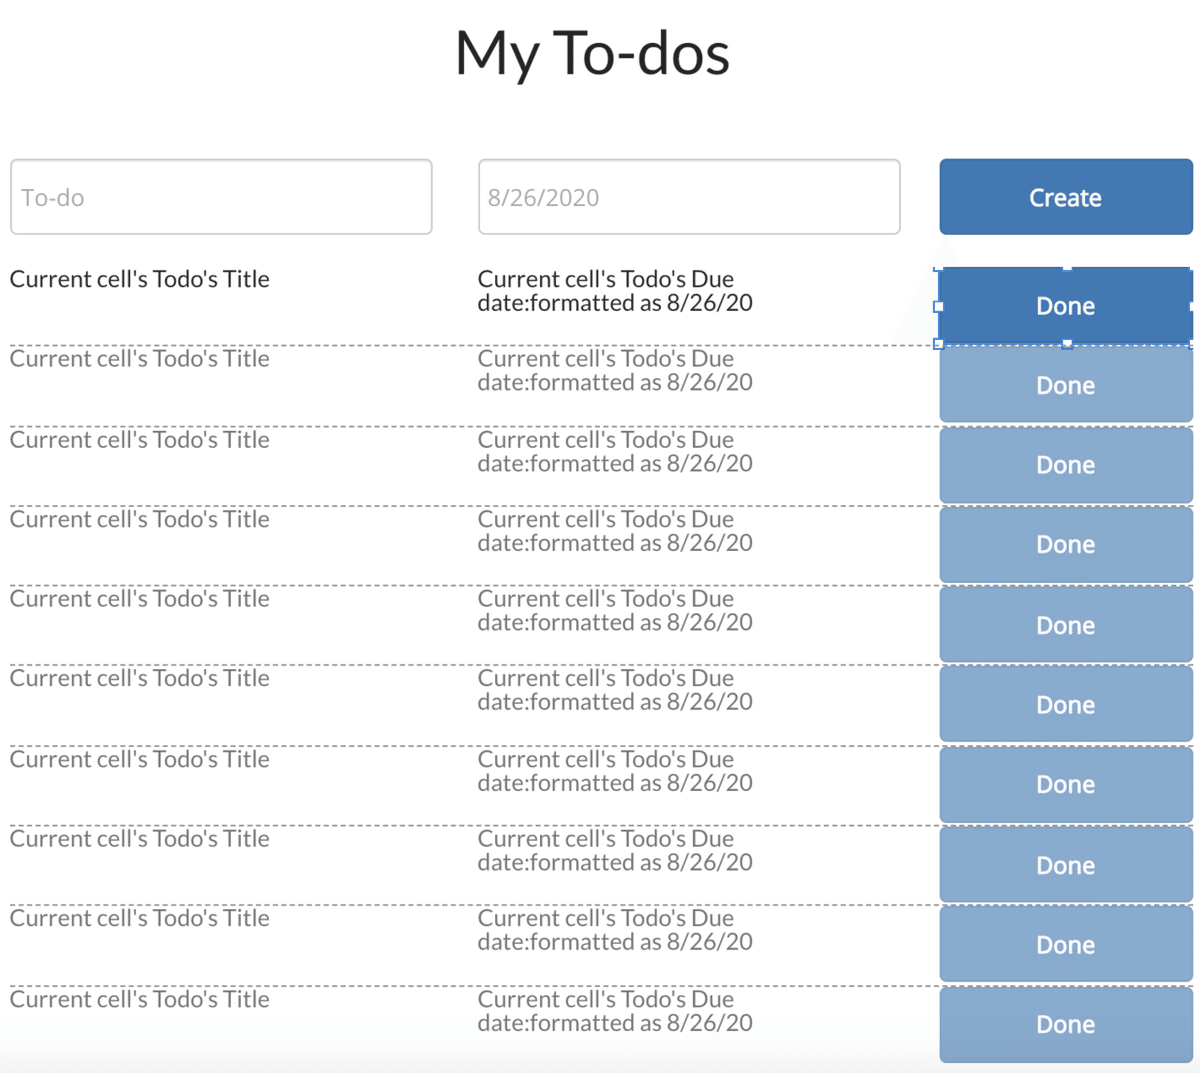Select the first row's Todo's Title text

140,279
